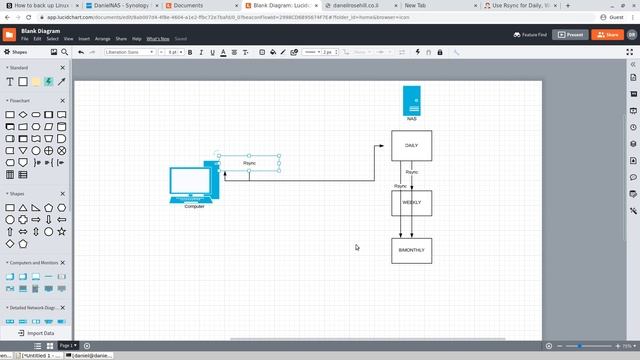This screenshot has width=640, height=360.
Task: Click the search shapes magnifier icon
Action: click(64, 52)
